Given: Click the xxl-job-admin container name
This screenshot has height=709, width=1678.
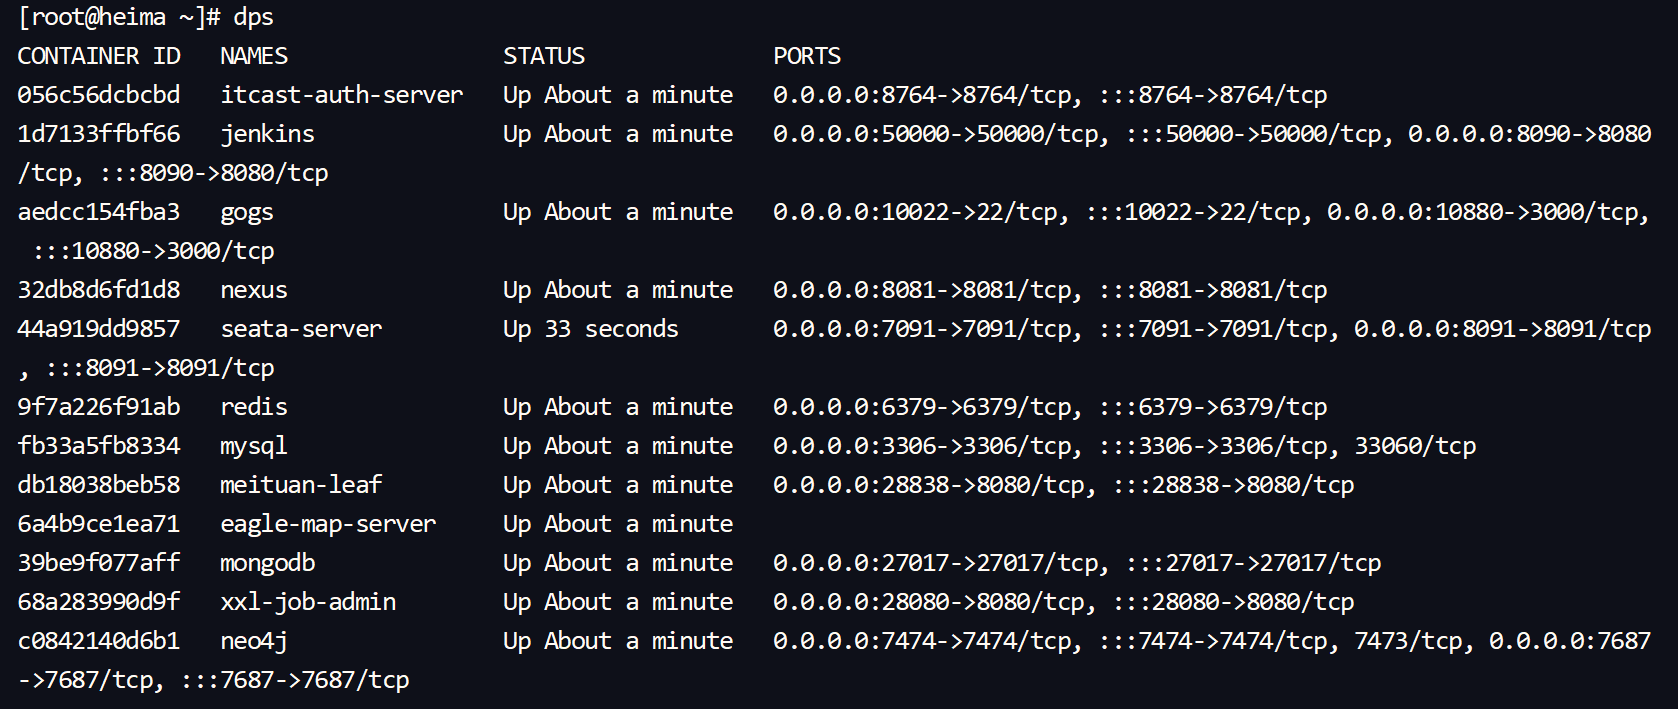Looking at the screenshot, I should click(308, 602).
